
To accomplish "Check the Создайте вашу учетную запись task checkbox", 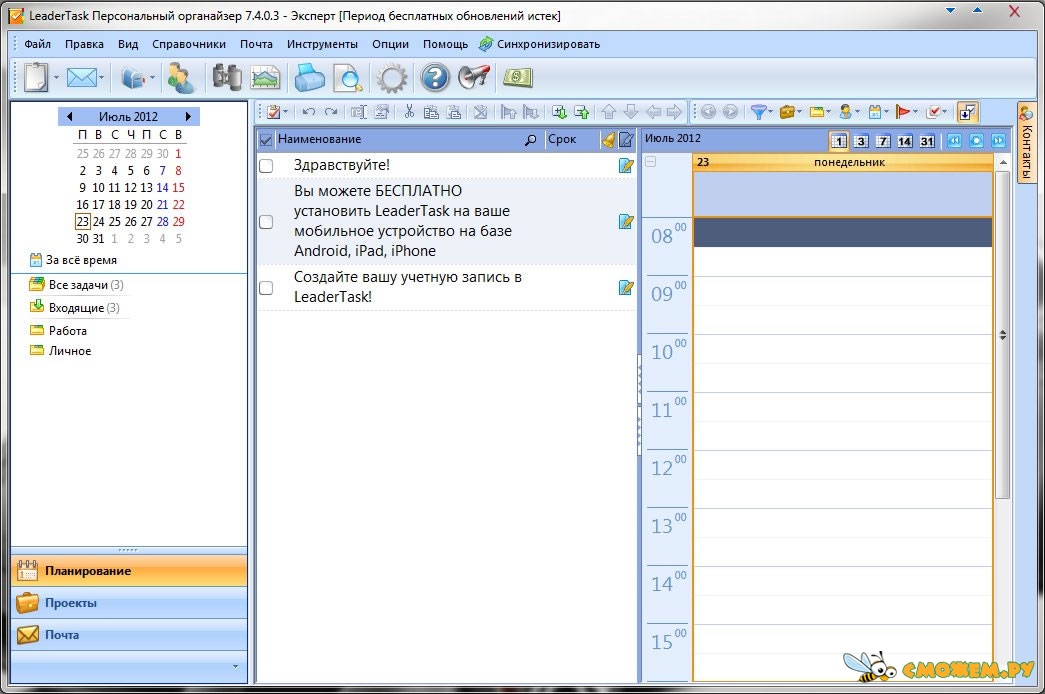I will pos(266,287).
